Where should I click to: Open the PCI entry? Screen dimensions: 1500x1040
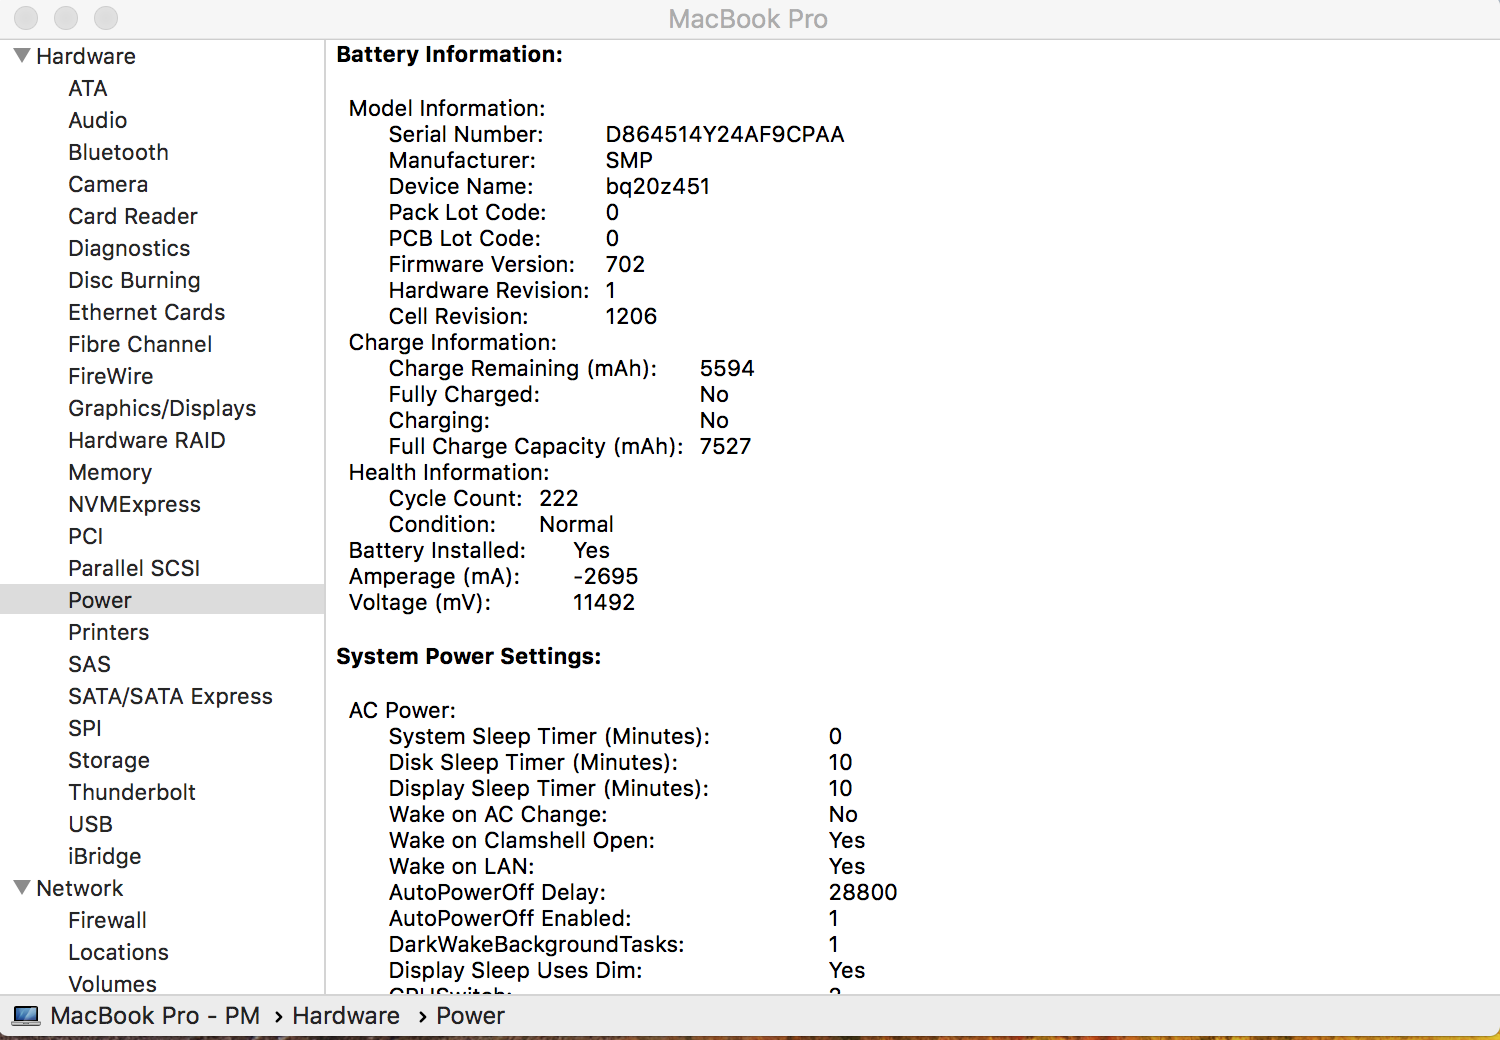point(86,536)
